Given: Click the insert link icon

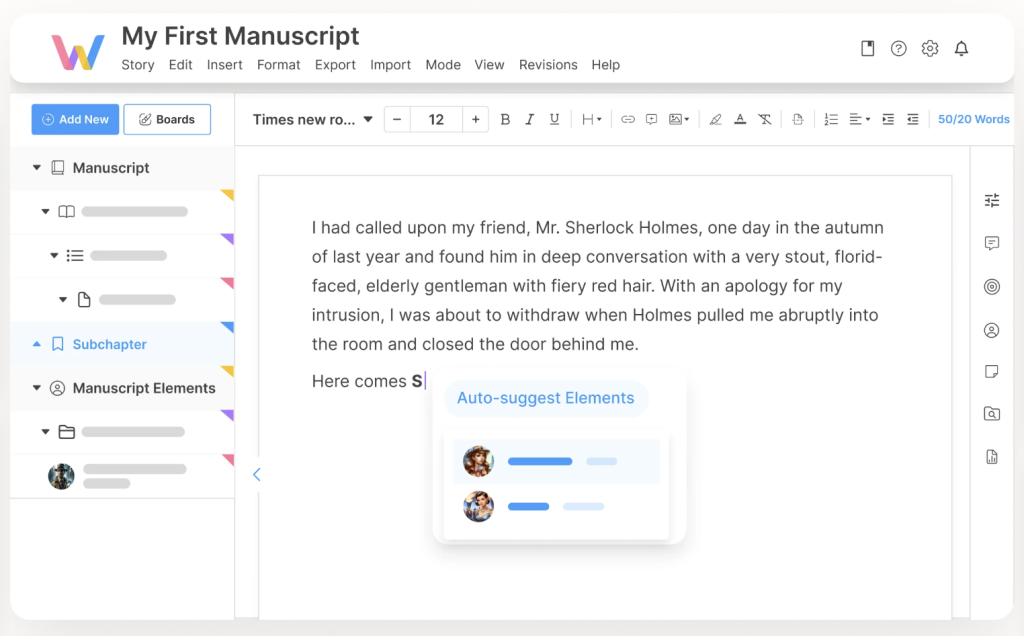Looking at the screenshot, I should point(628,119).
